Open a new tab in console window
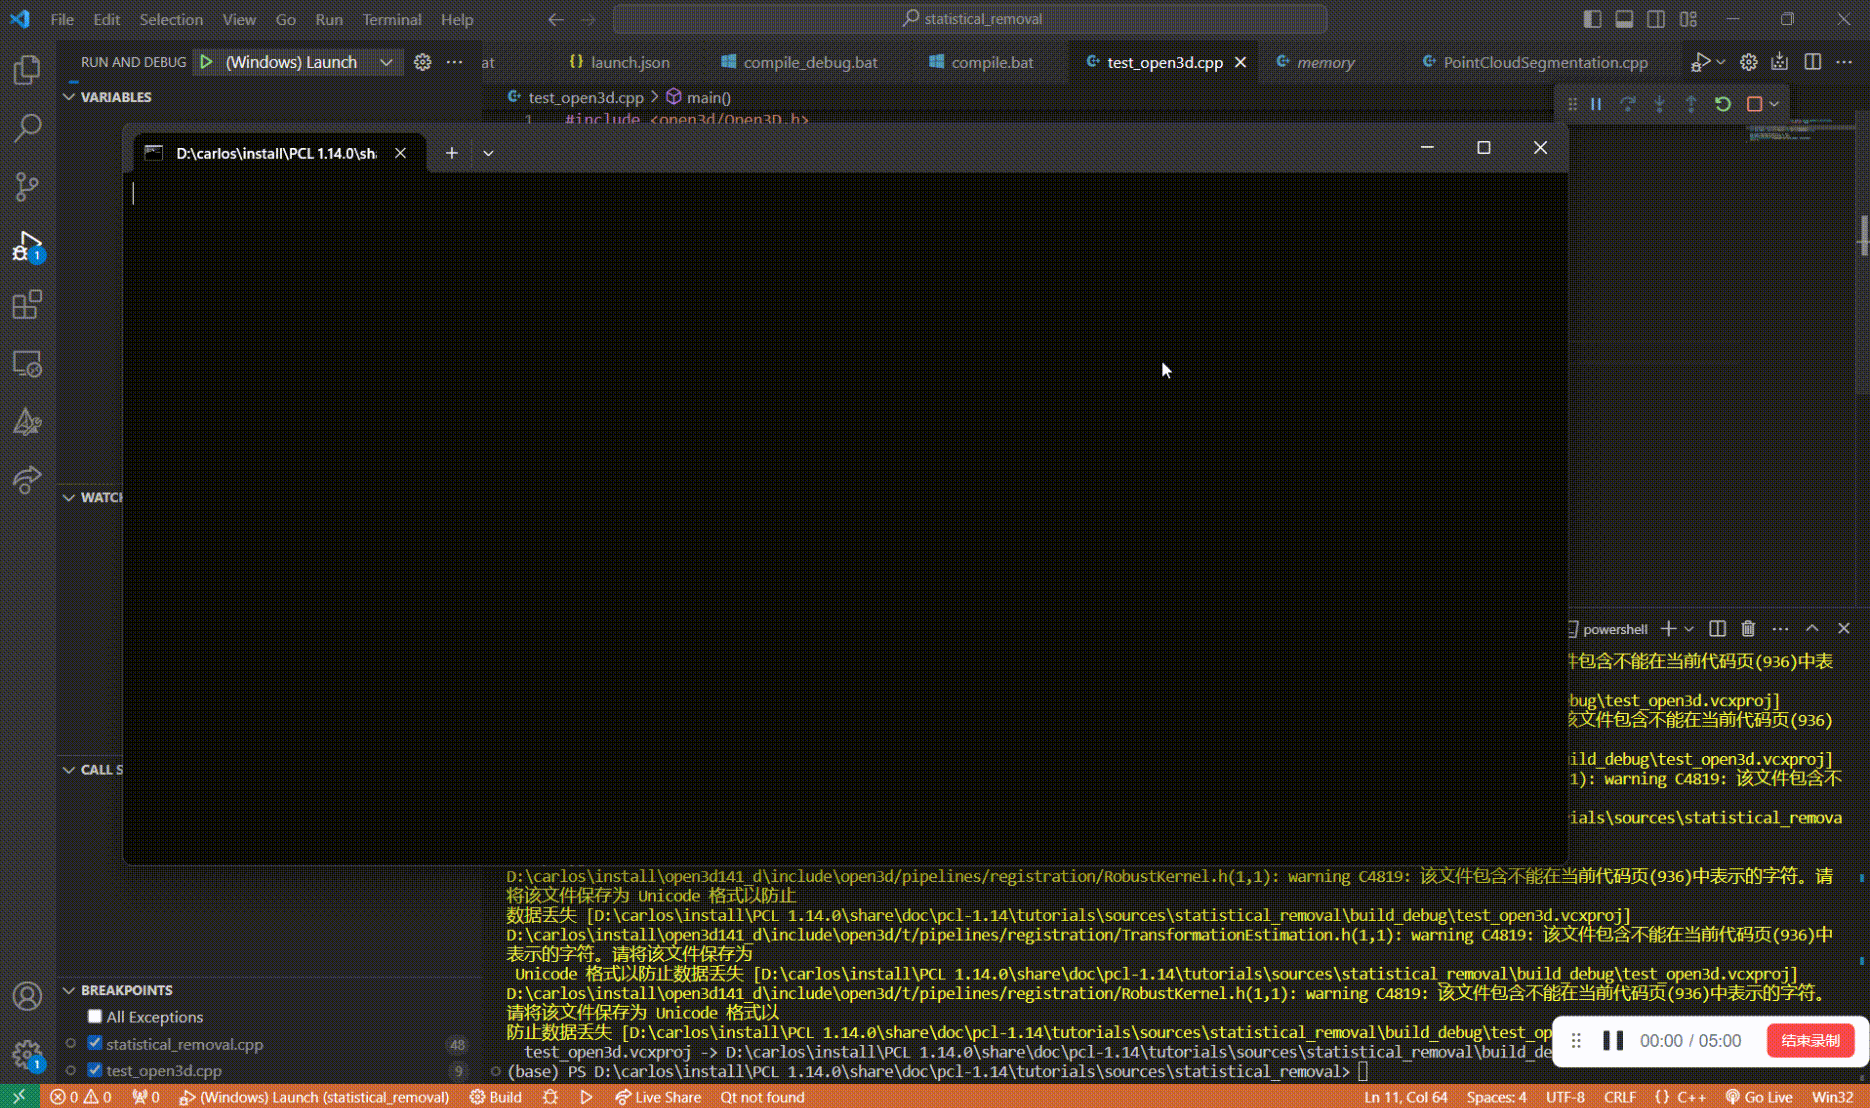1870x1108 pixels. pos(452,153)
